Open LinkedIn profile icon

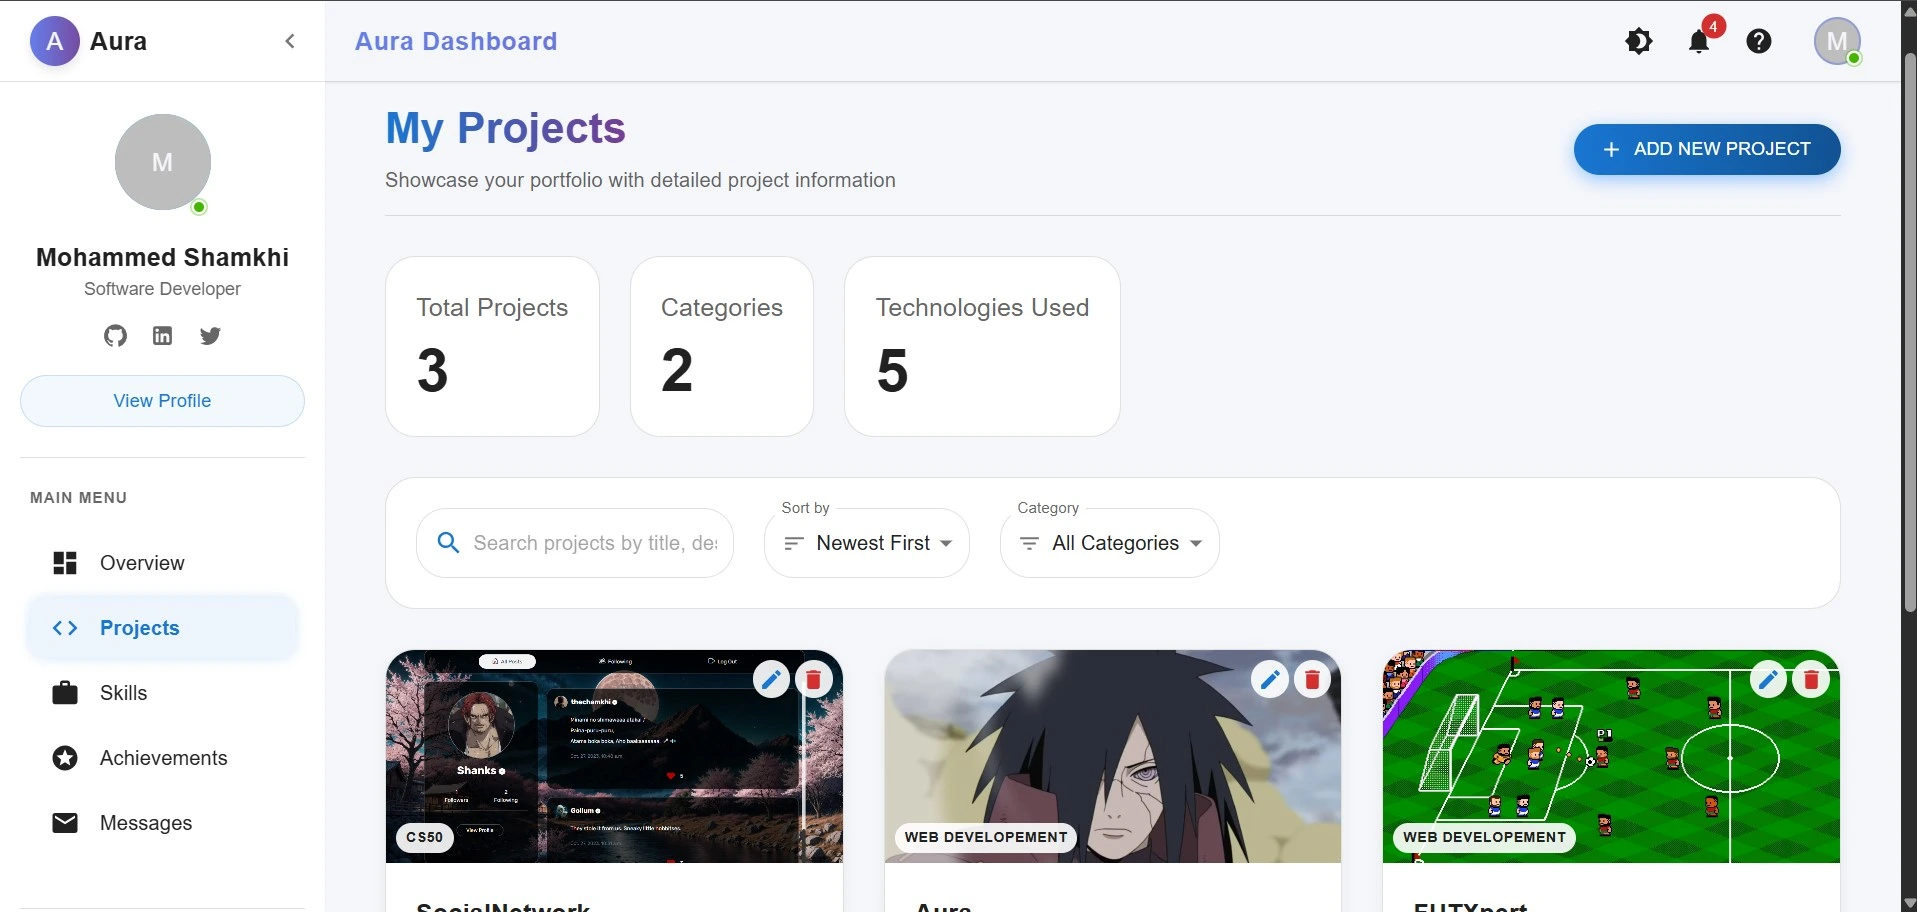coord(163,336)
